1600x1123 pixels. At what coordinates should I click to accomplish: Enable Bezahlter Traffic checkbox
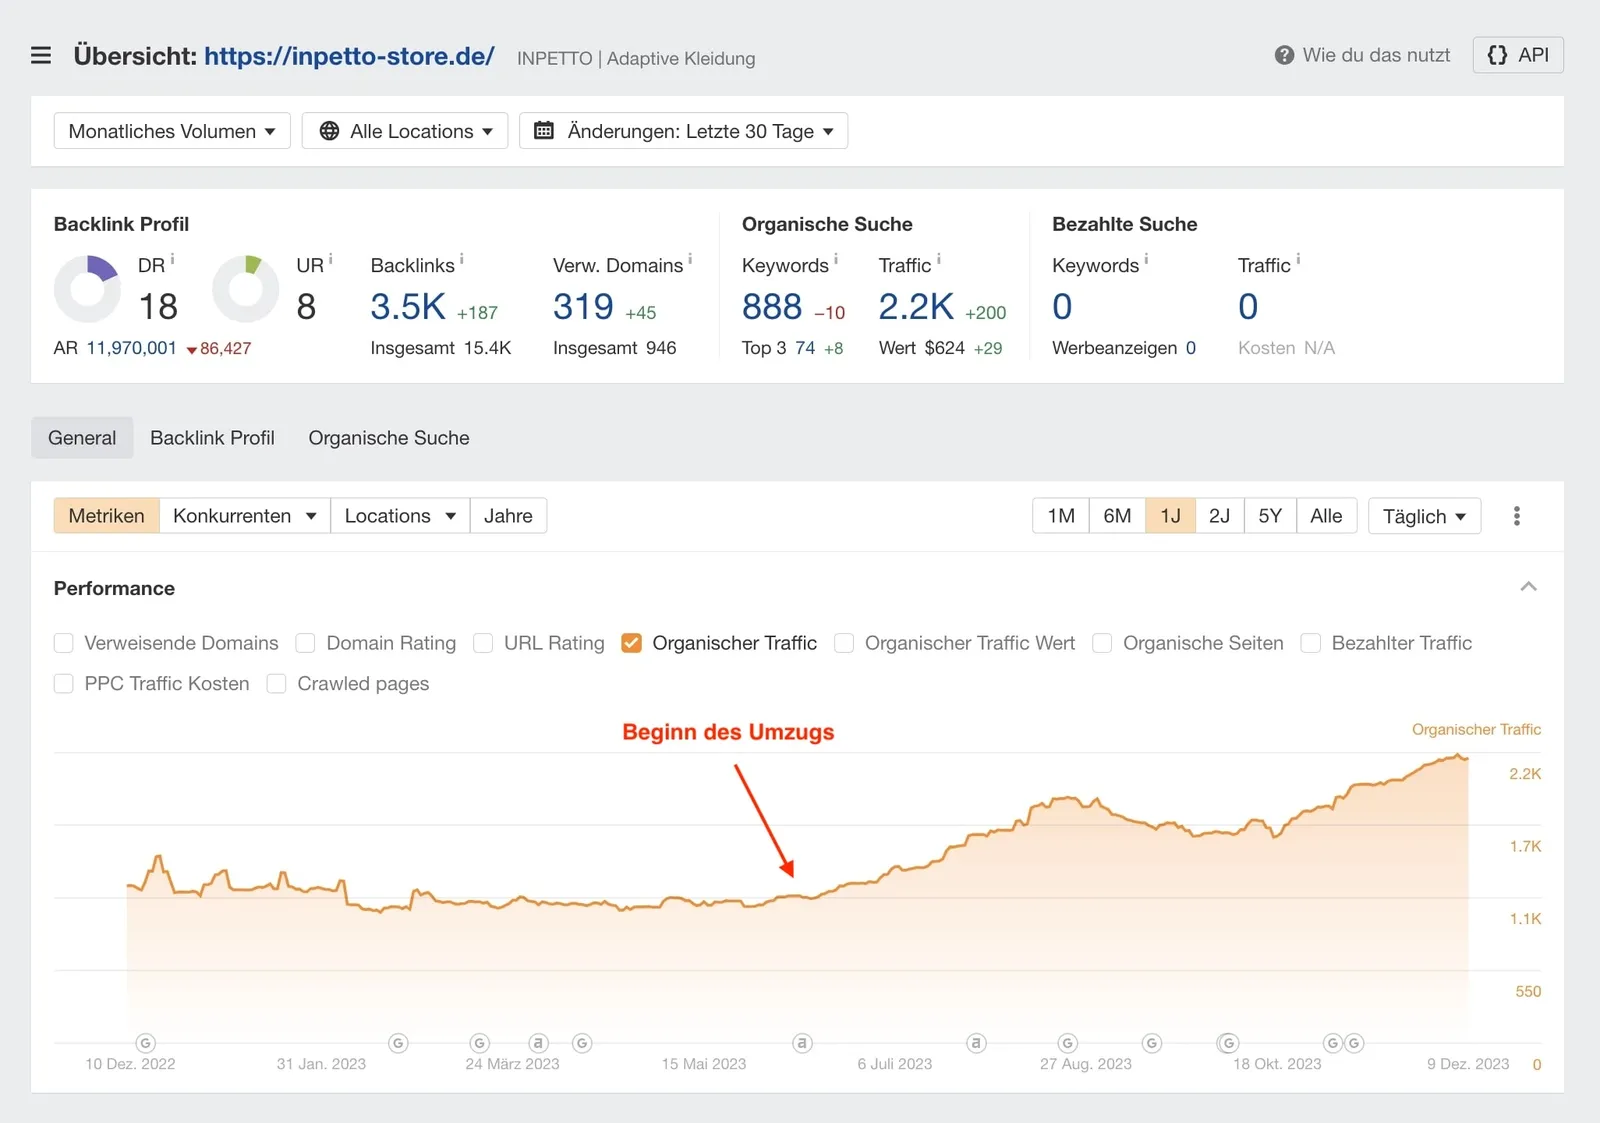pos(1311,643)
